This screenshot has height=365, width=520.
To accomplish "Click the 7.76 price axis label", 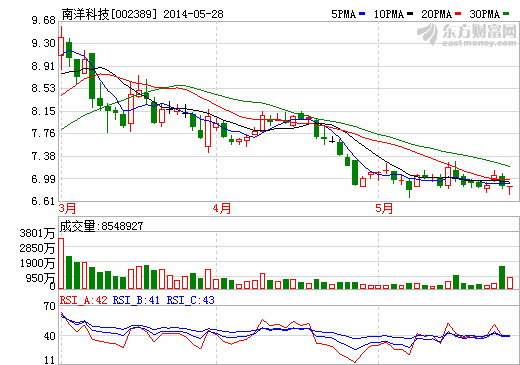I will tap(43, 133).
